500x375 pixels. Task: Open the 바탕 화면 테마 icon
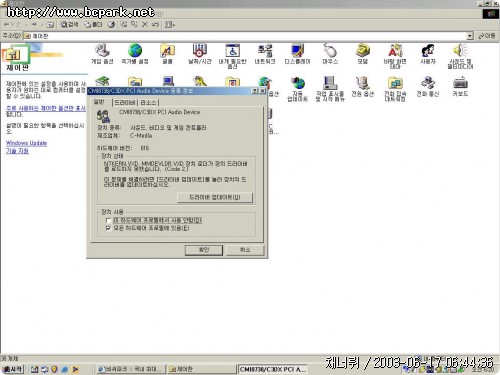point(395,56)
